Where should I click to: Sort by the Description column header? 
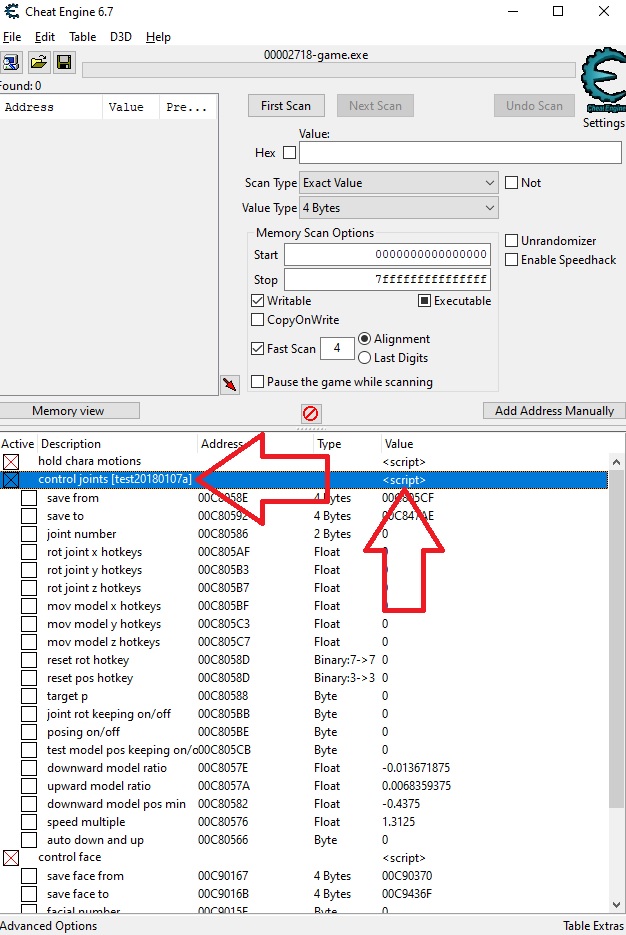pos(117,444)
